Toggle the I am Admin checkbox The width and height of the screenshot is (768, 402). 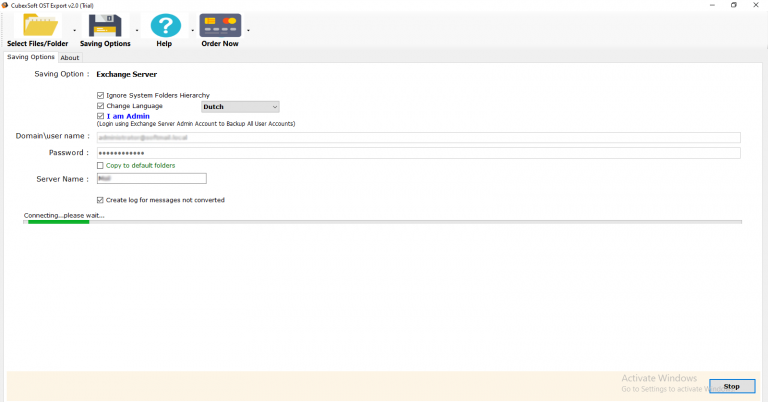point(100,116)
